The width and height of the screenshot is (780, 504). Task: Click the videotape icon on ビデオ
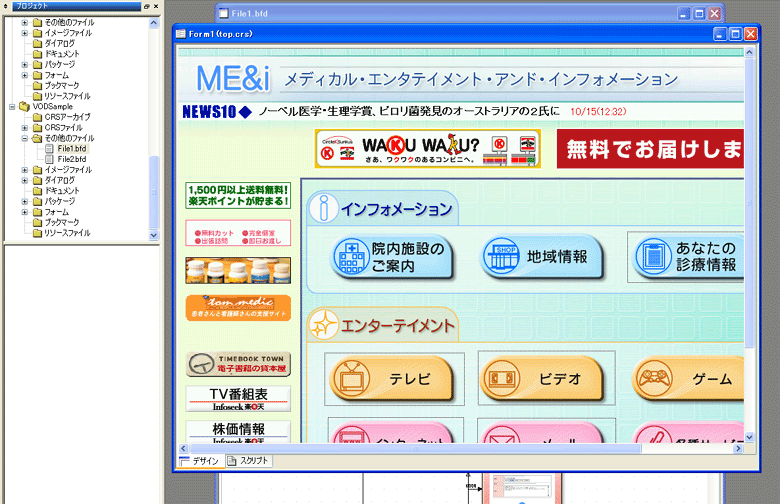pos(501,379)
